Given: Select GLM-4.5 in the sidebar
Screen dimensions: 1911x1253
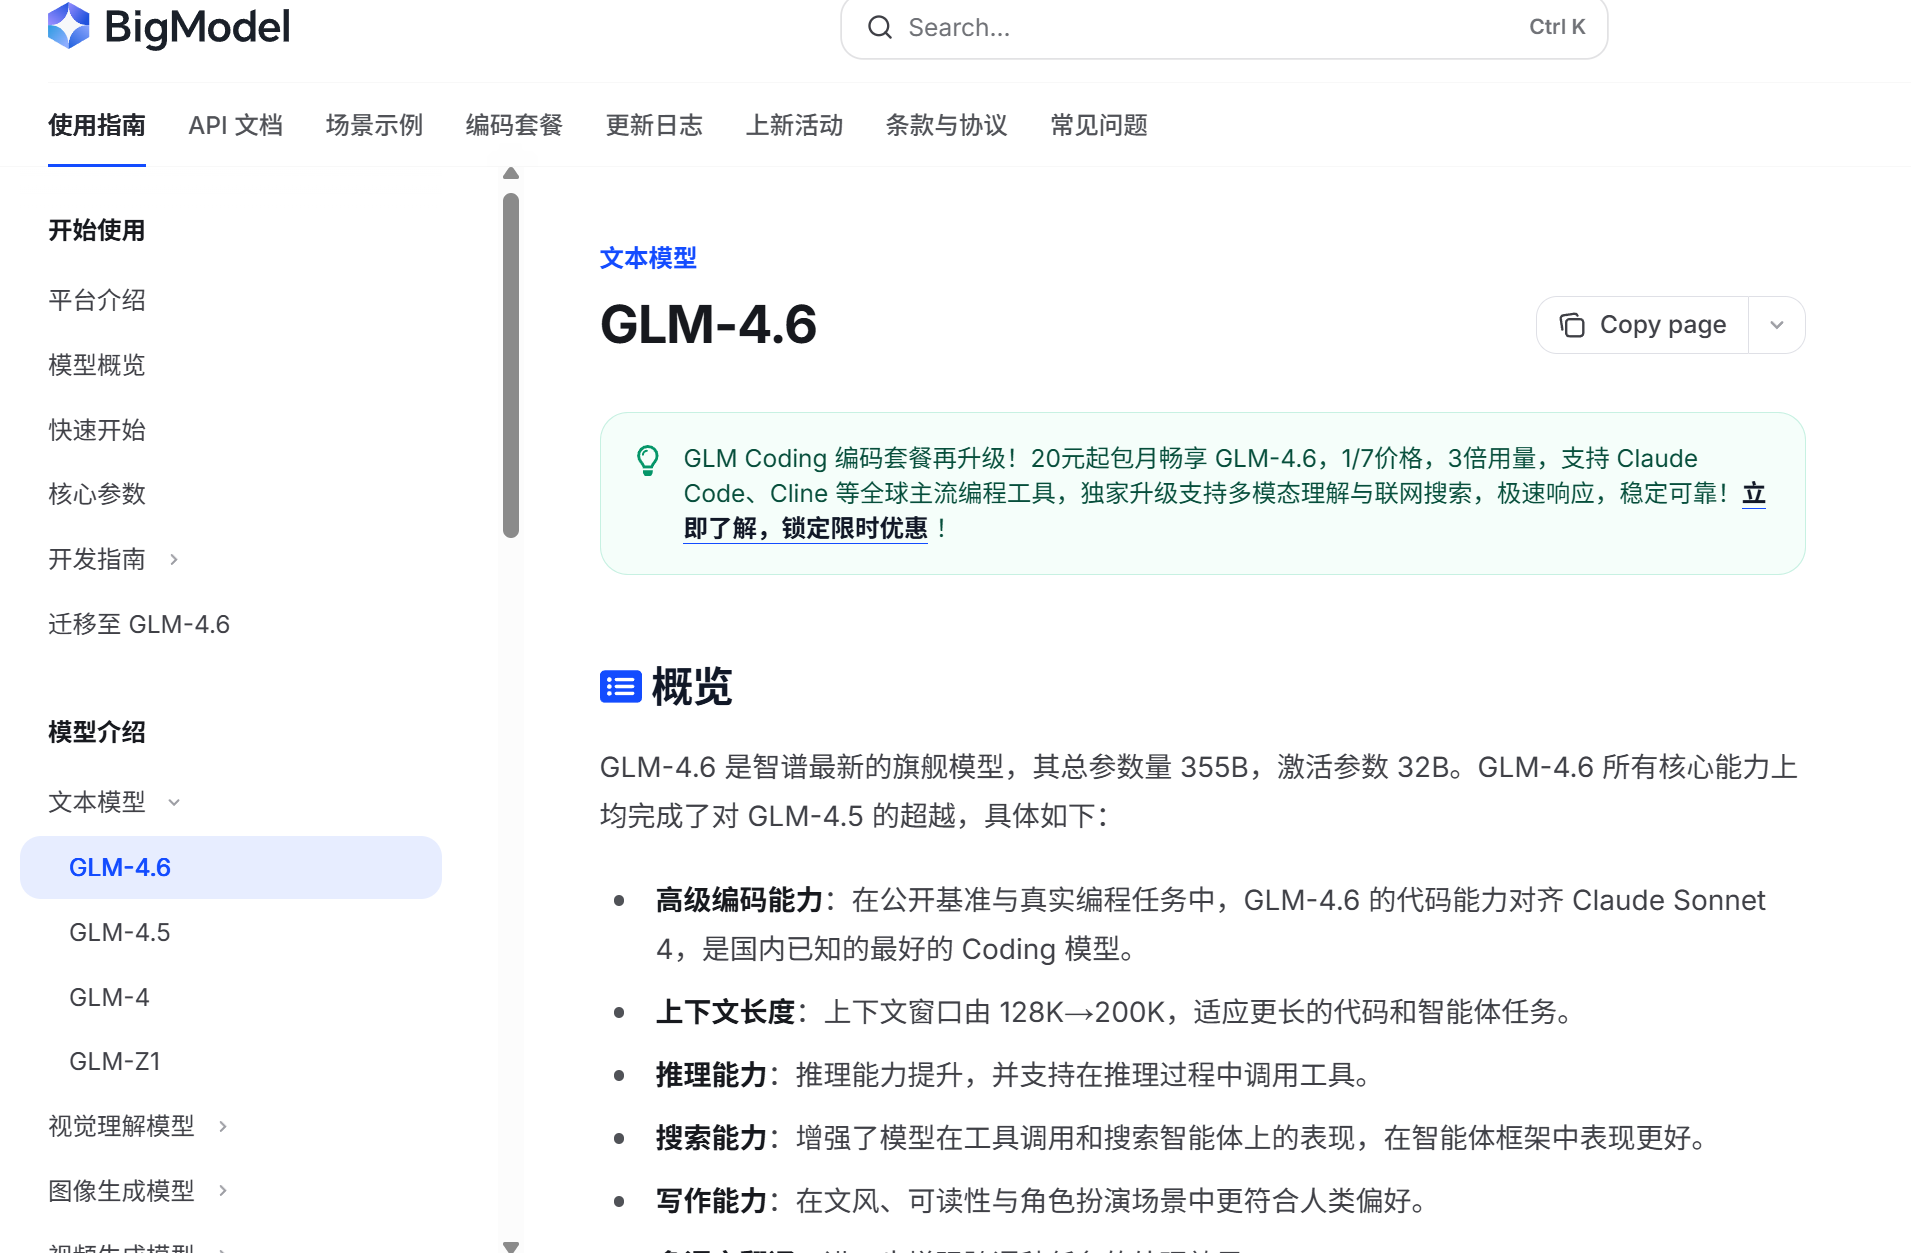Looking at the screenshot, I should [x=120, y=932].
